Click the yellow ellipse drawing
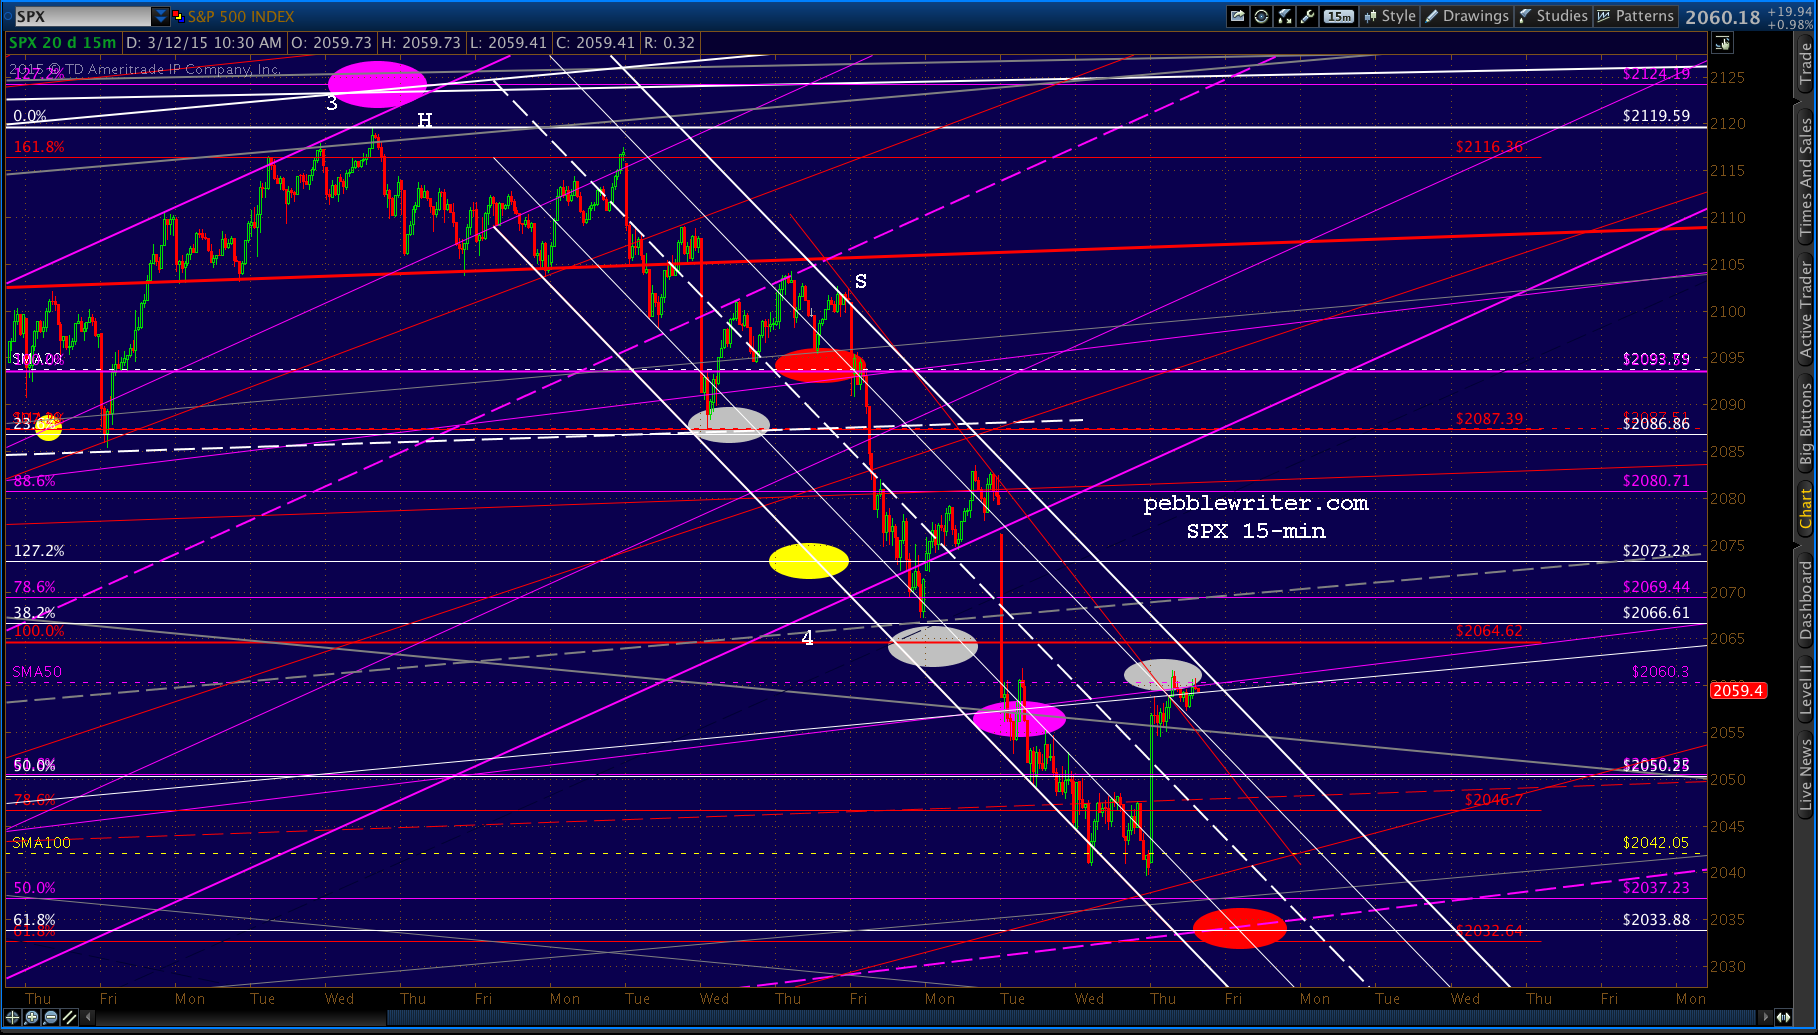1818x1035 pixels. pyautogui.click(x=809, y=561)
